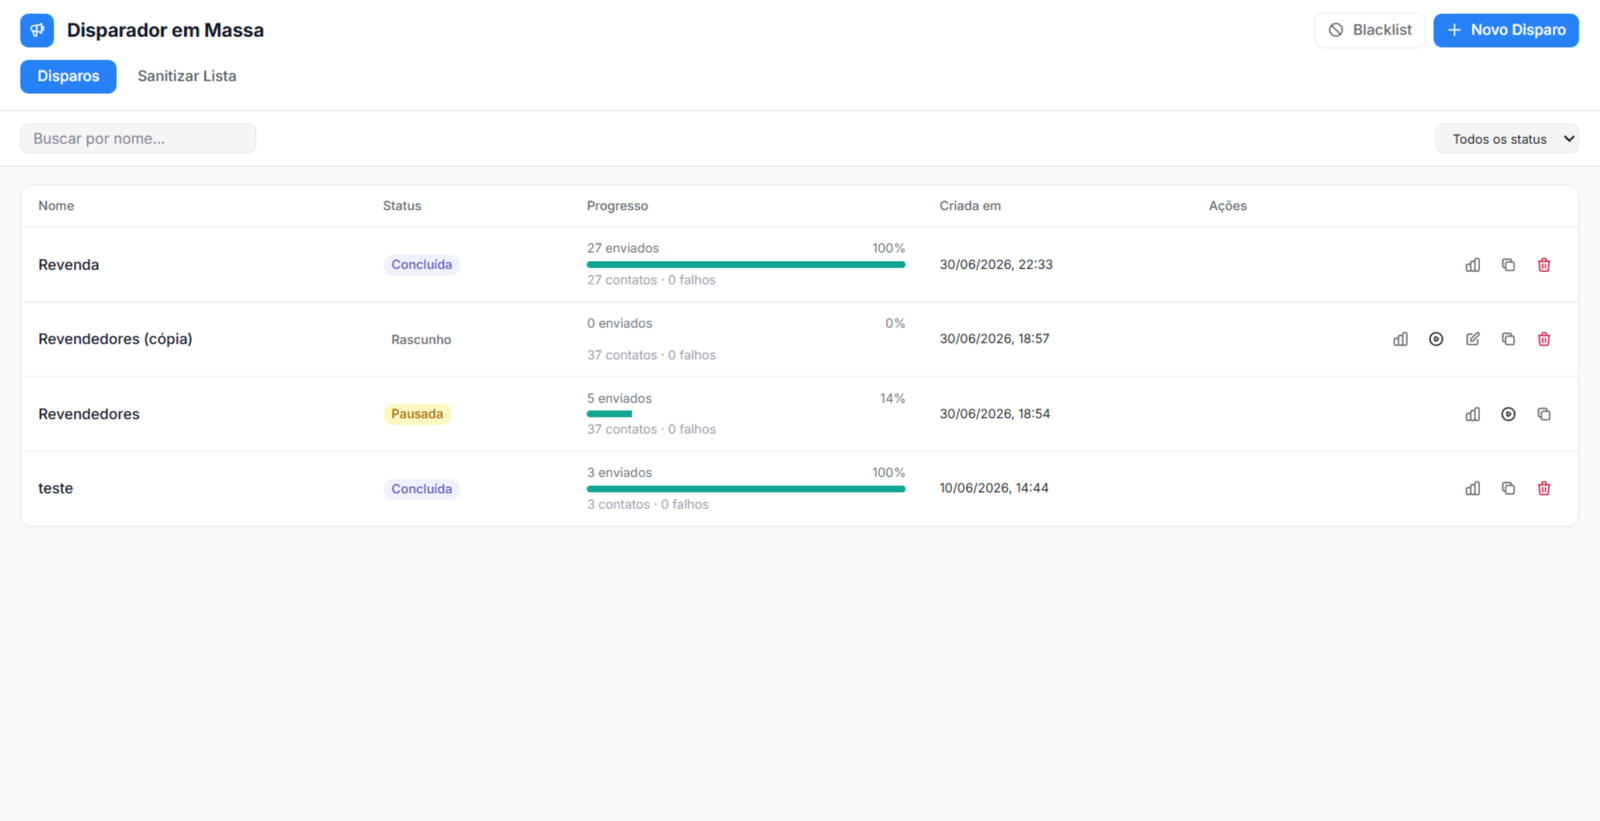Duplicate the paused Revendedores campaign
The width and height of the screenshot is (1600, 821).
point(1544,414)
